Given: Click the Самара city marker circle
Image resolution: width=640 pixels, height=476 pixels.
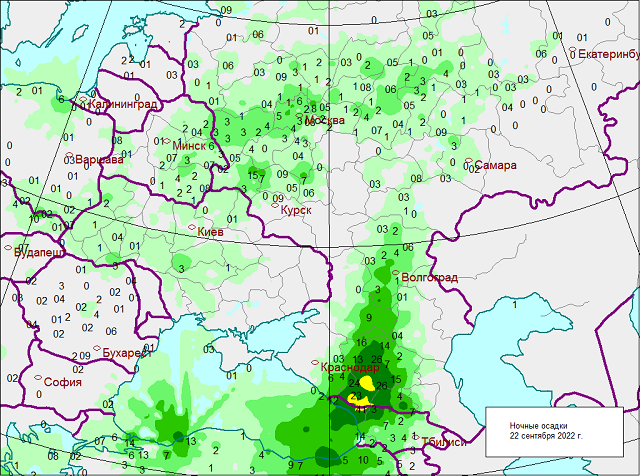Looking at the screenshot, I should click(x=469, y=161).
